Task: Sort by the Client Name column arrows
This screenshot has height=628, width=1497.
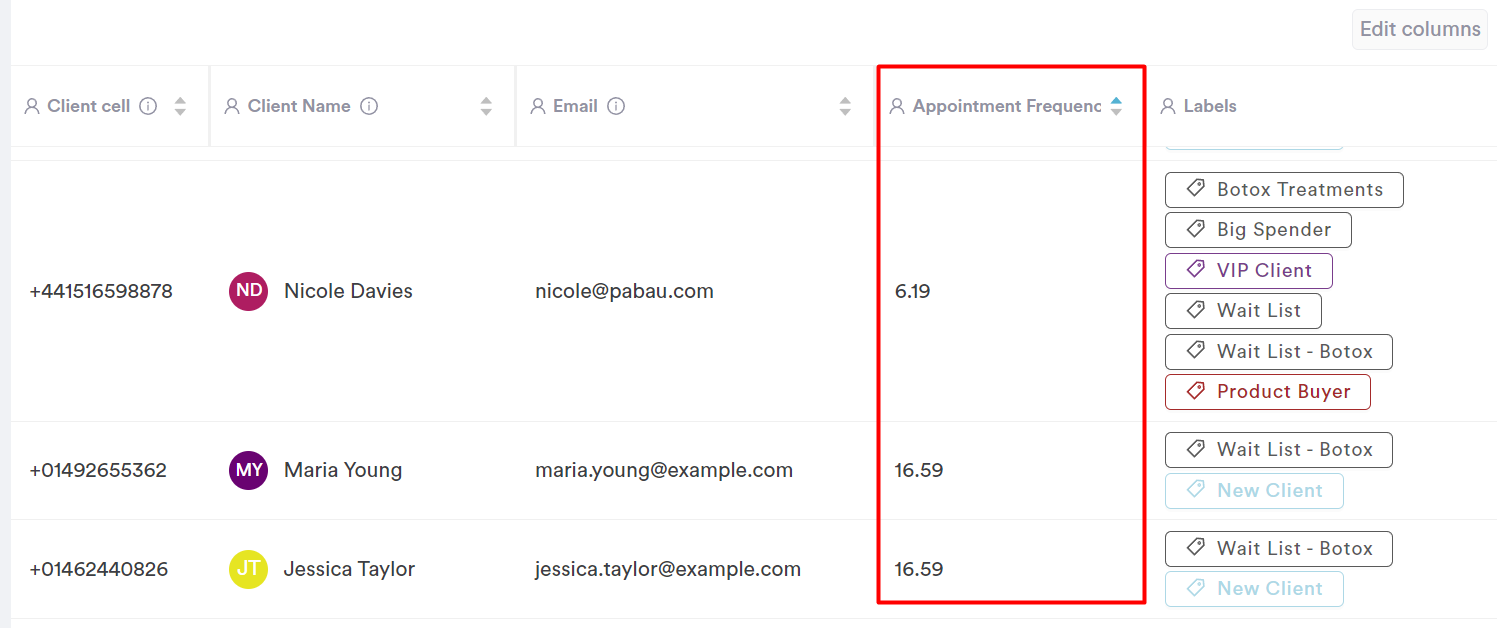Action: [x=486, y=106]
